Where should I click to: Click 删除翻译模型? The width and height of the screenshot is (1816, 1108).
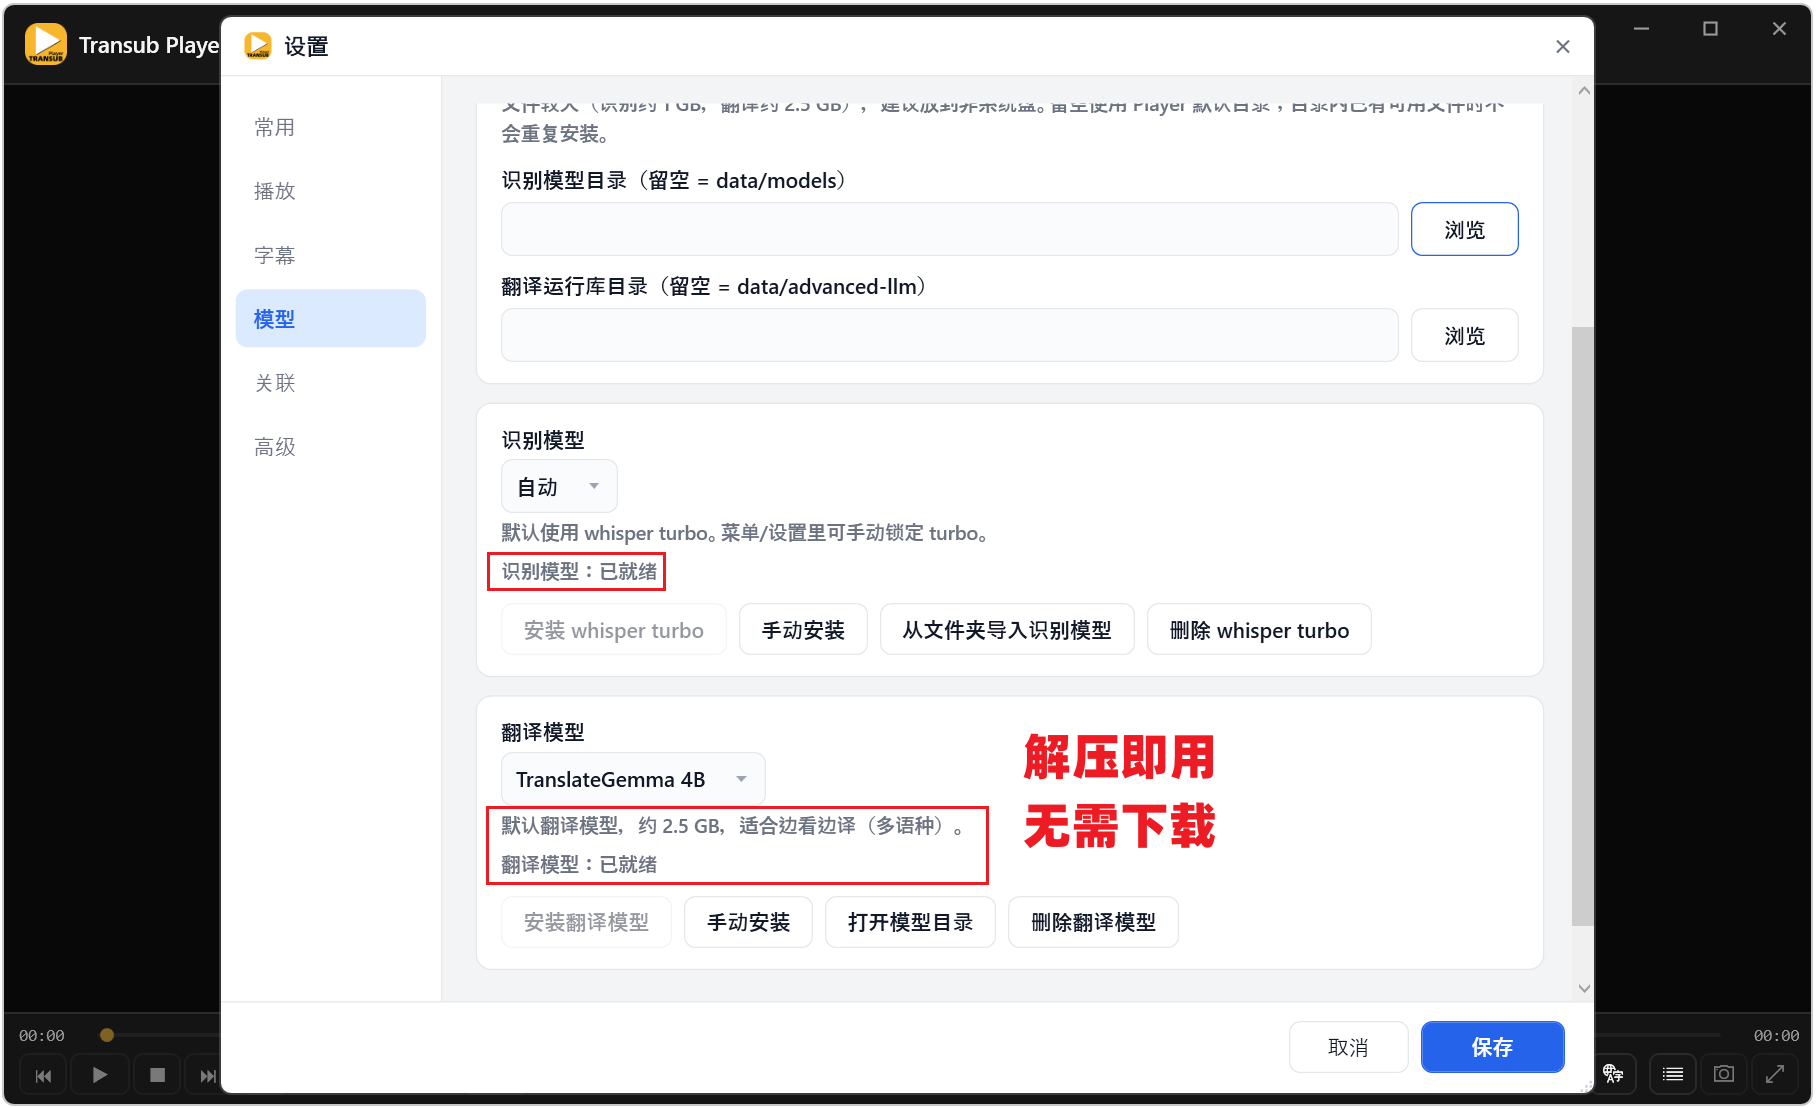tap(1093, 922)
